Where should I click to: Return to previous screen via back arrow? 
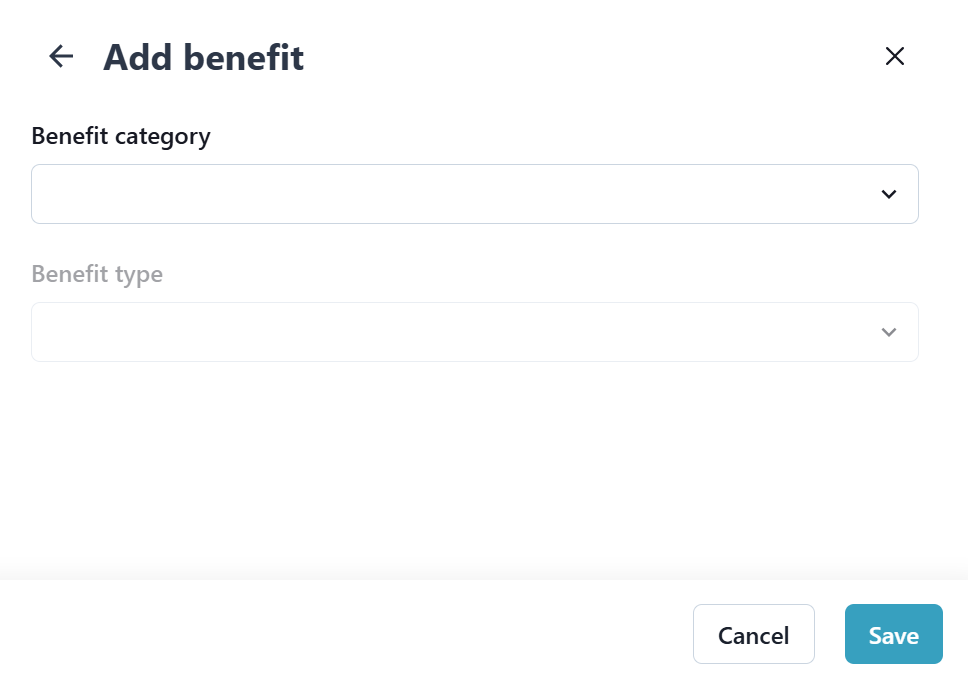[62, 56]
